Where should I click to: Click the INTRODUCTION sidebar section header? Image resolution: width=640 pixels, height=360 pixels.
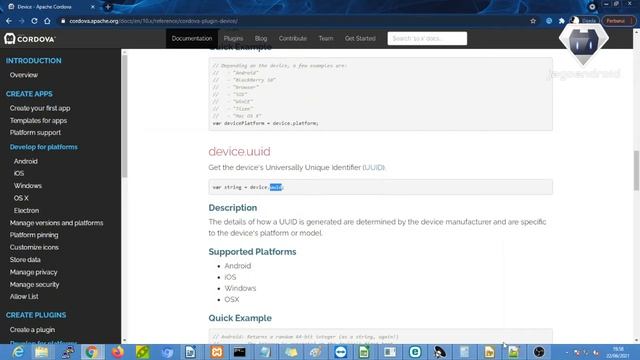pyautogui.click(x=33, y=61)
